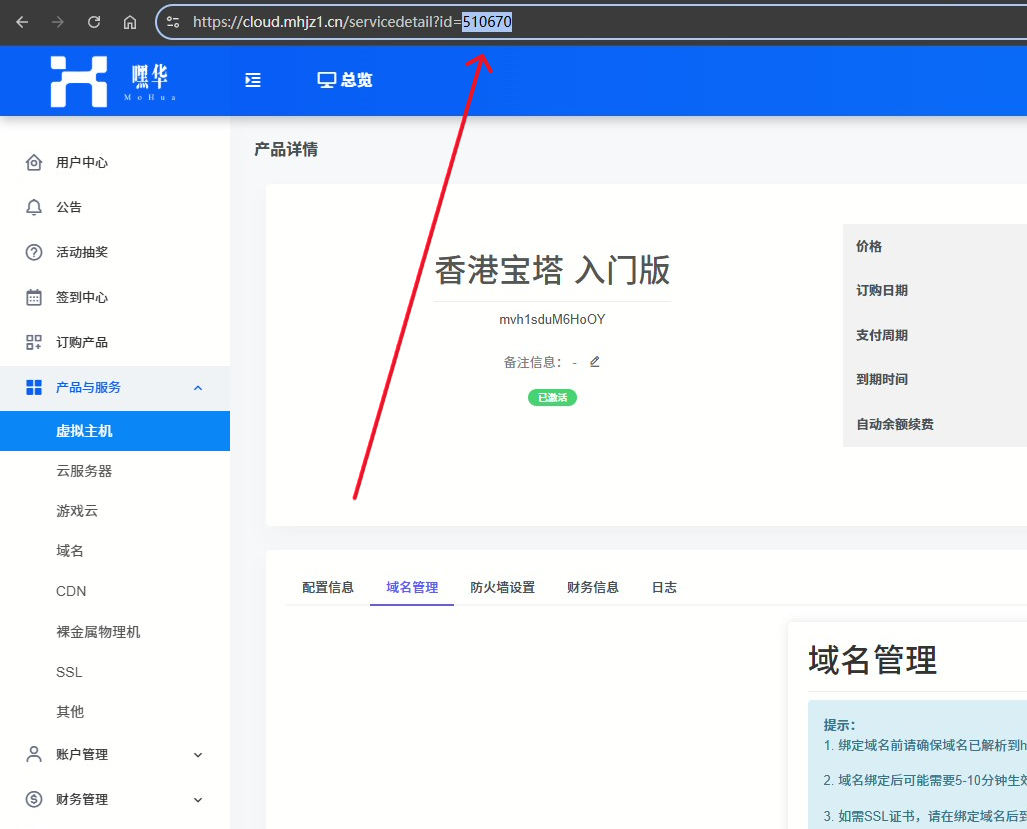Toggle the sidebar collapse menu icon

coord(253,80)
